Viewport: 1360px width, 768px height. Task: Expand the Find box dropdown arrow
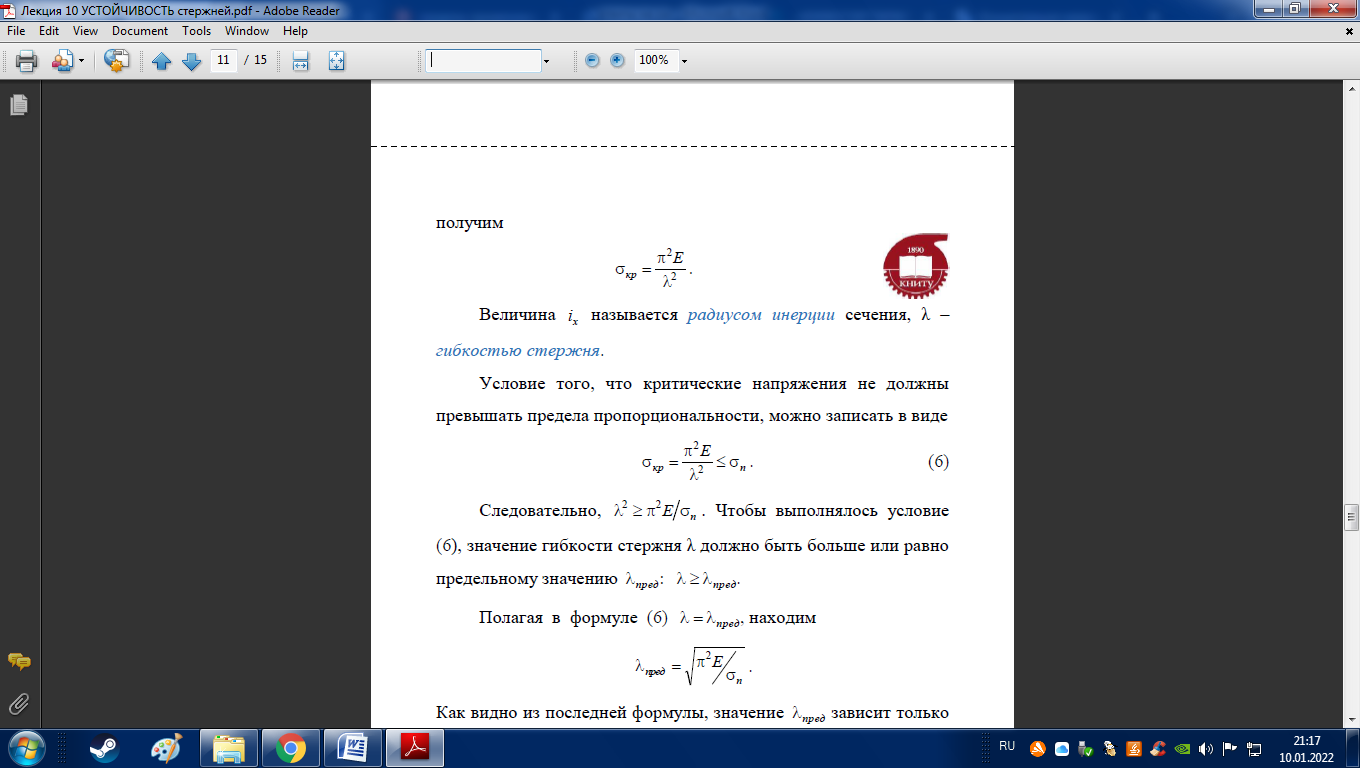pos(546,61)
